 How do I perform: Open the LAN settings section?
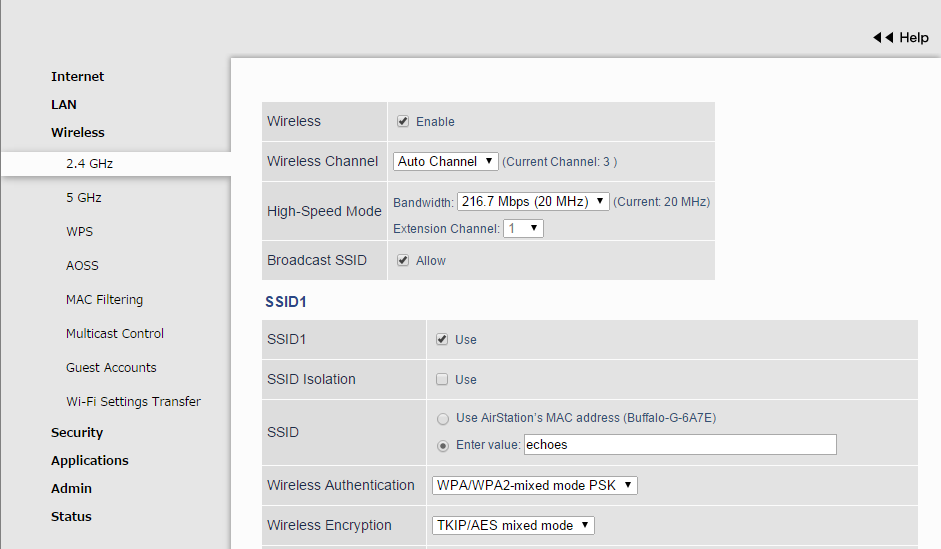tap(64, 104)
